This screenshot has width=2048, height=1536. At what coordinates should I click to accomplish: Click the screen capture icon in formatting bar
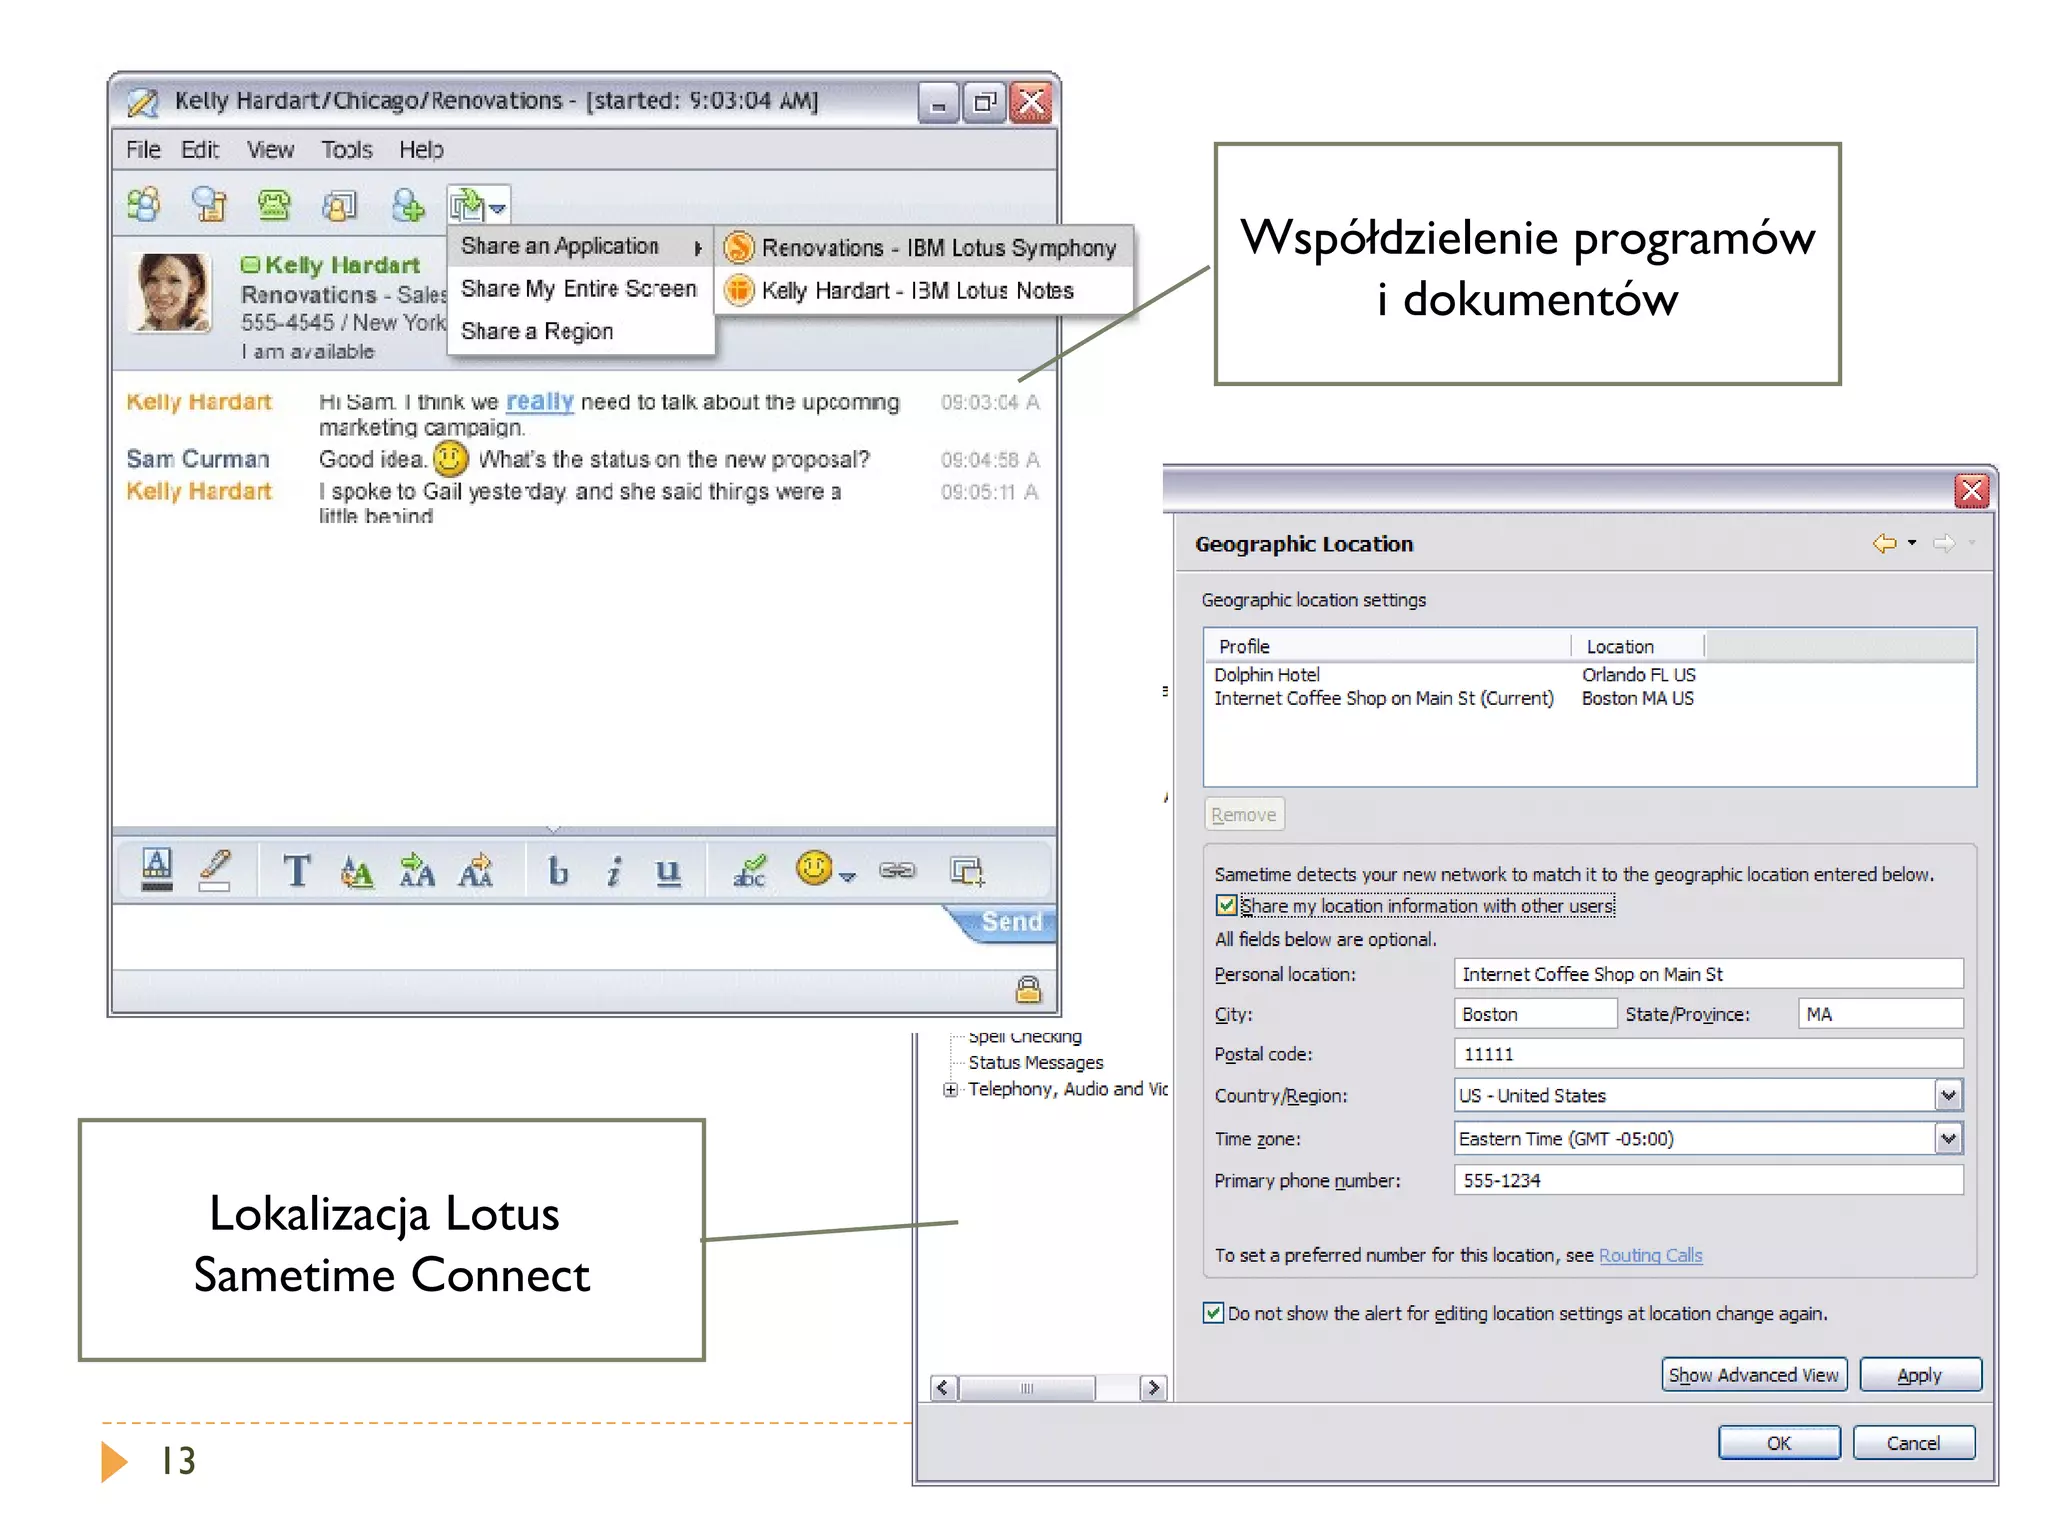click(967, 871)
